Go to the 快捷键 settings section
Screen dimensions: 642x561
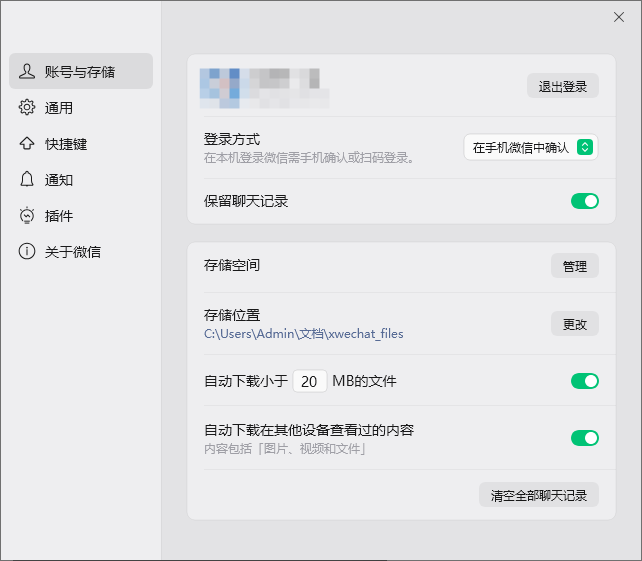(81, 143)
